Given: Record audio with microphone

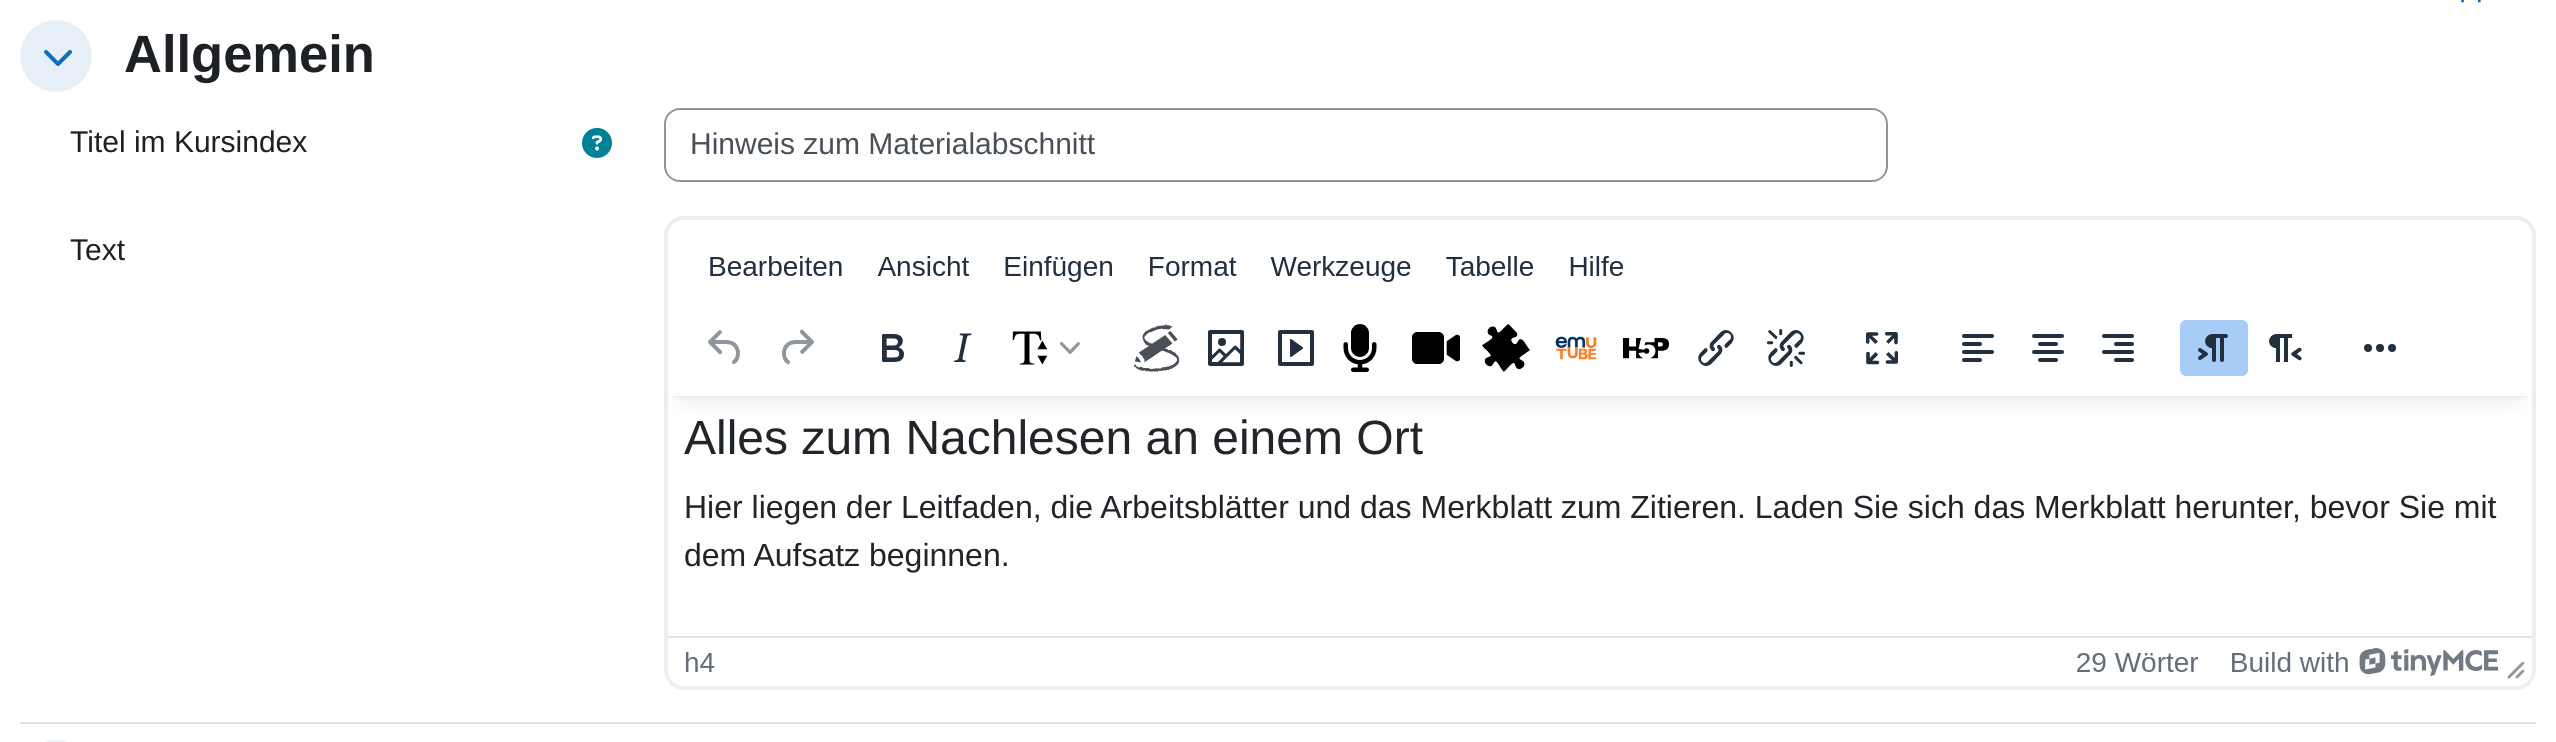Looking at the screenshot, I should click(1360, 348).
